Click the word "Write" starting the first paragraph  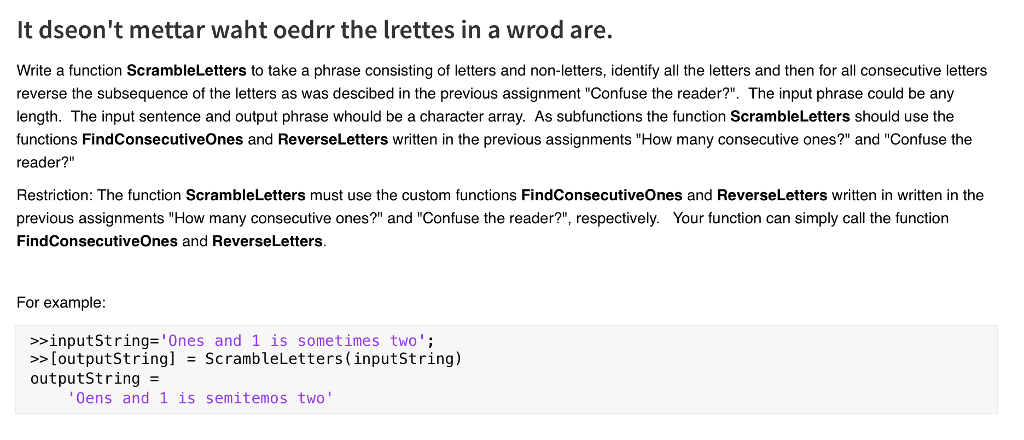36,70
